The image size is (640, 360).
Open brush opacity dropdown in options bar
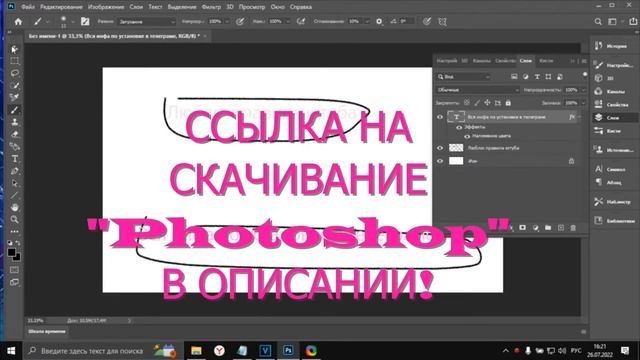click(x=227, y=22)
